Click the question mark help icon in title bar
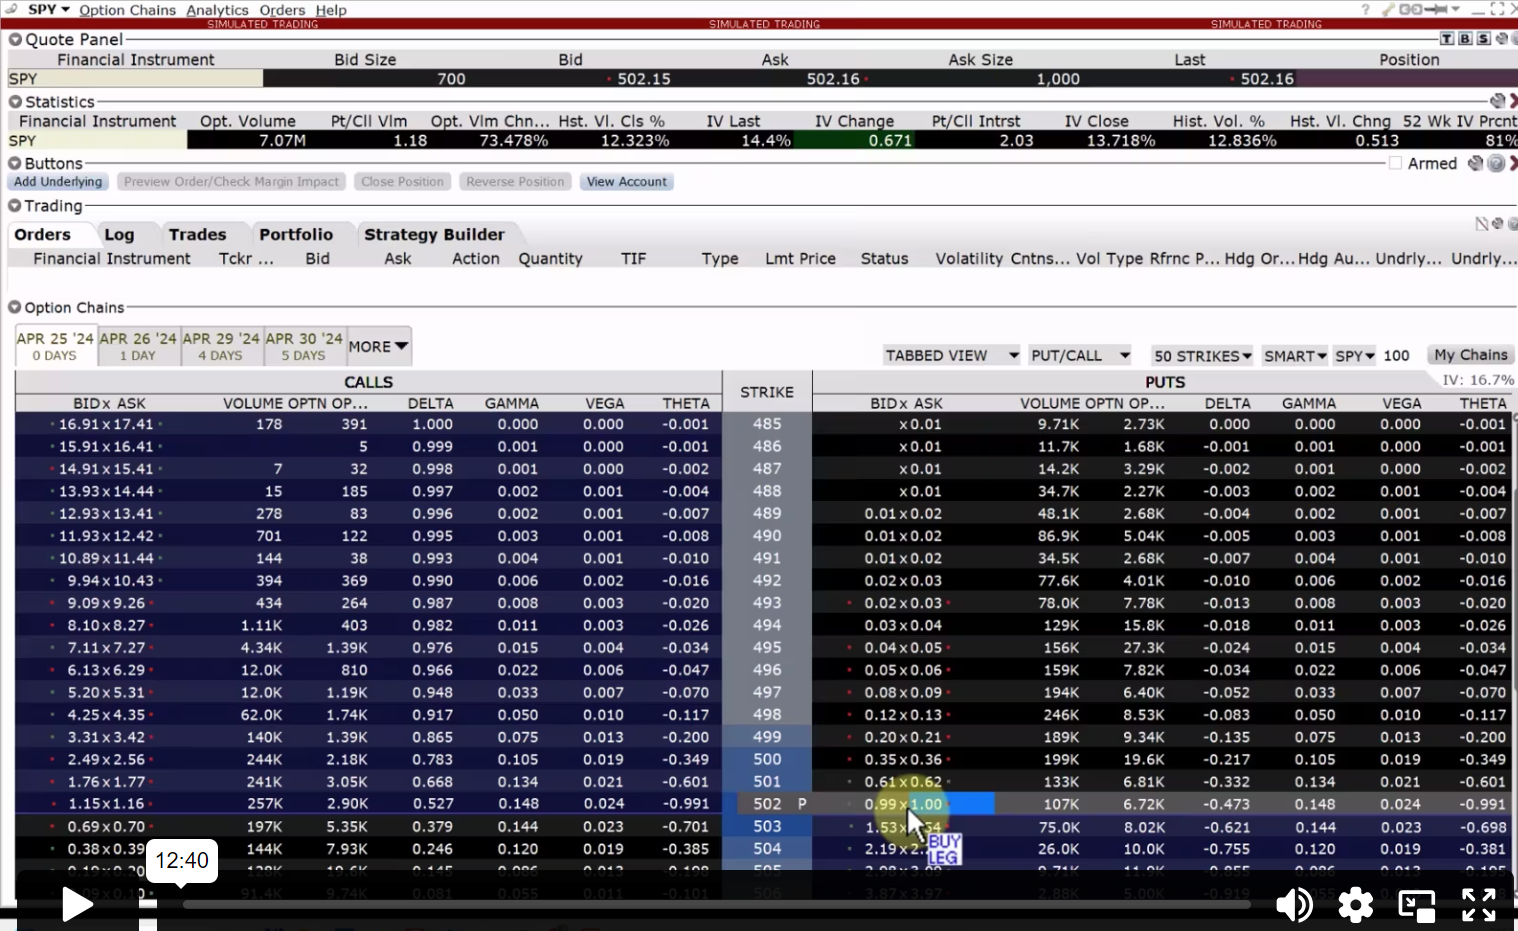Viewport: 1518px width, 931px height. click(1365, 9)
